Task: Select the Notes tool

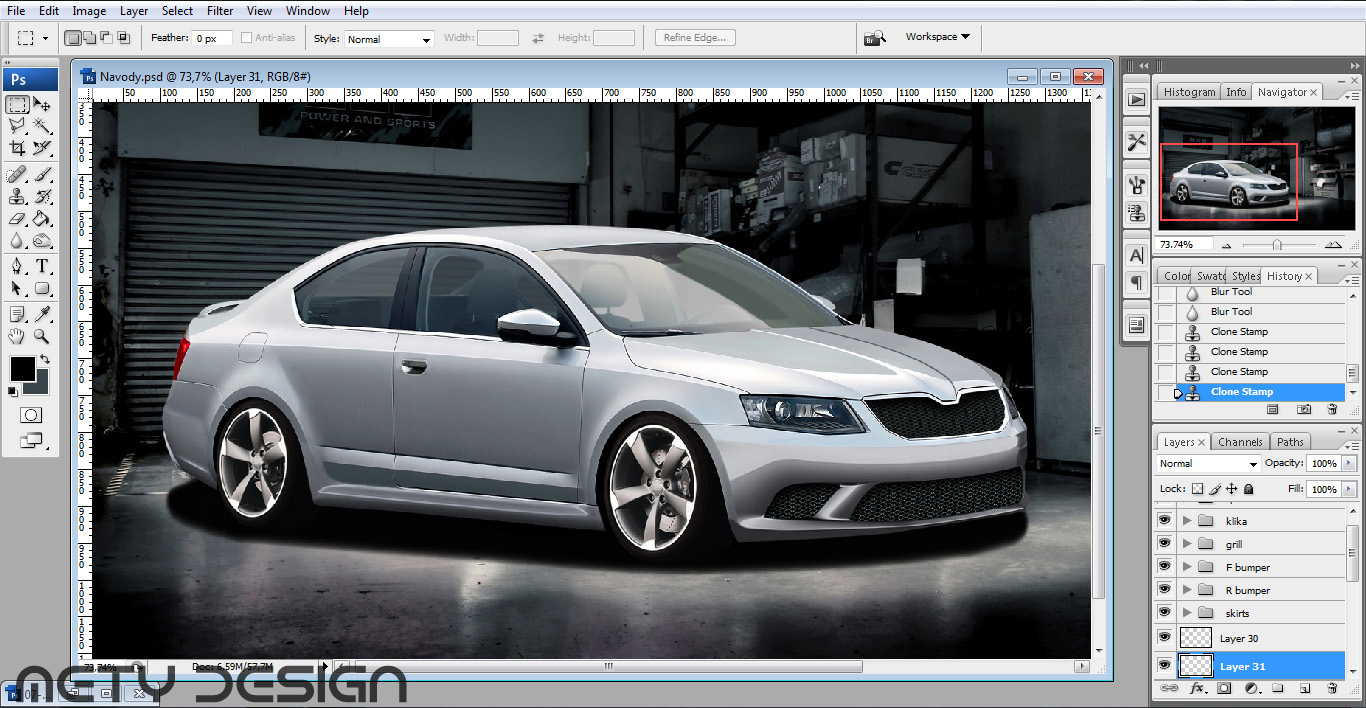Action: pyautogui.click(x=18, y=315)
